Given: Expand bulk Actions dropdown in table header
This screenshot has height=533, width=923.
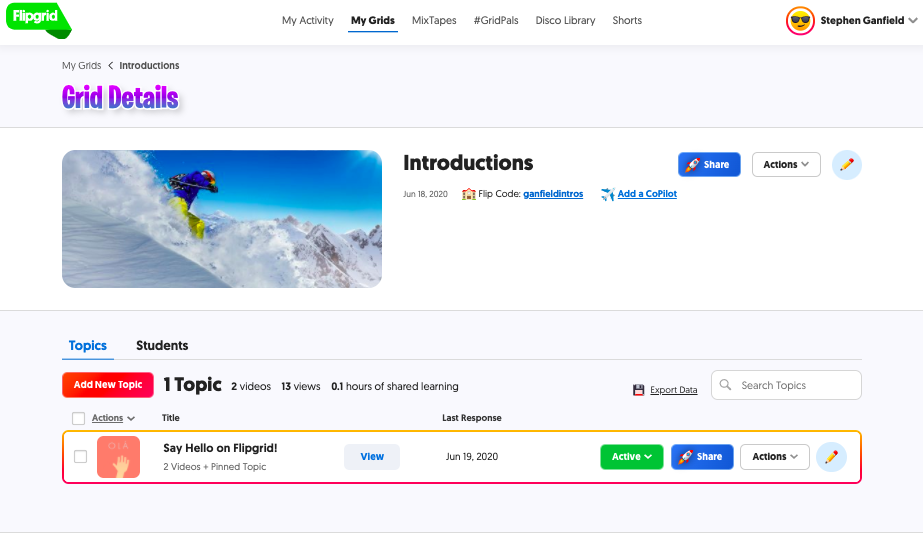Looking at the screenshot, I should point(113,418).
